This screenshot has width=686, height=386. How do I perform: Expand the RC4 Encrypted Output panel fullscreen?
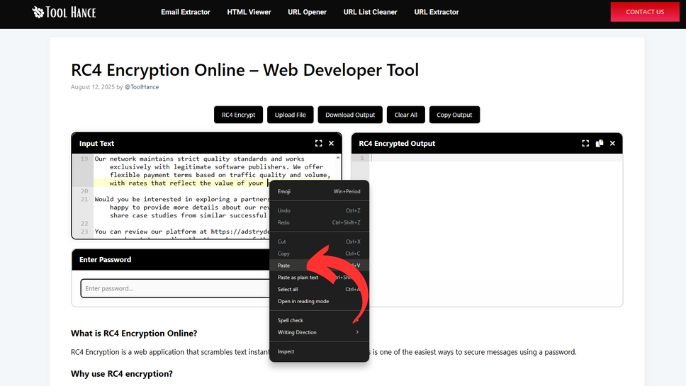click(585, 143)
